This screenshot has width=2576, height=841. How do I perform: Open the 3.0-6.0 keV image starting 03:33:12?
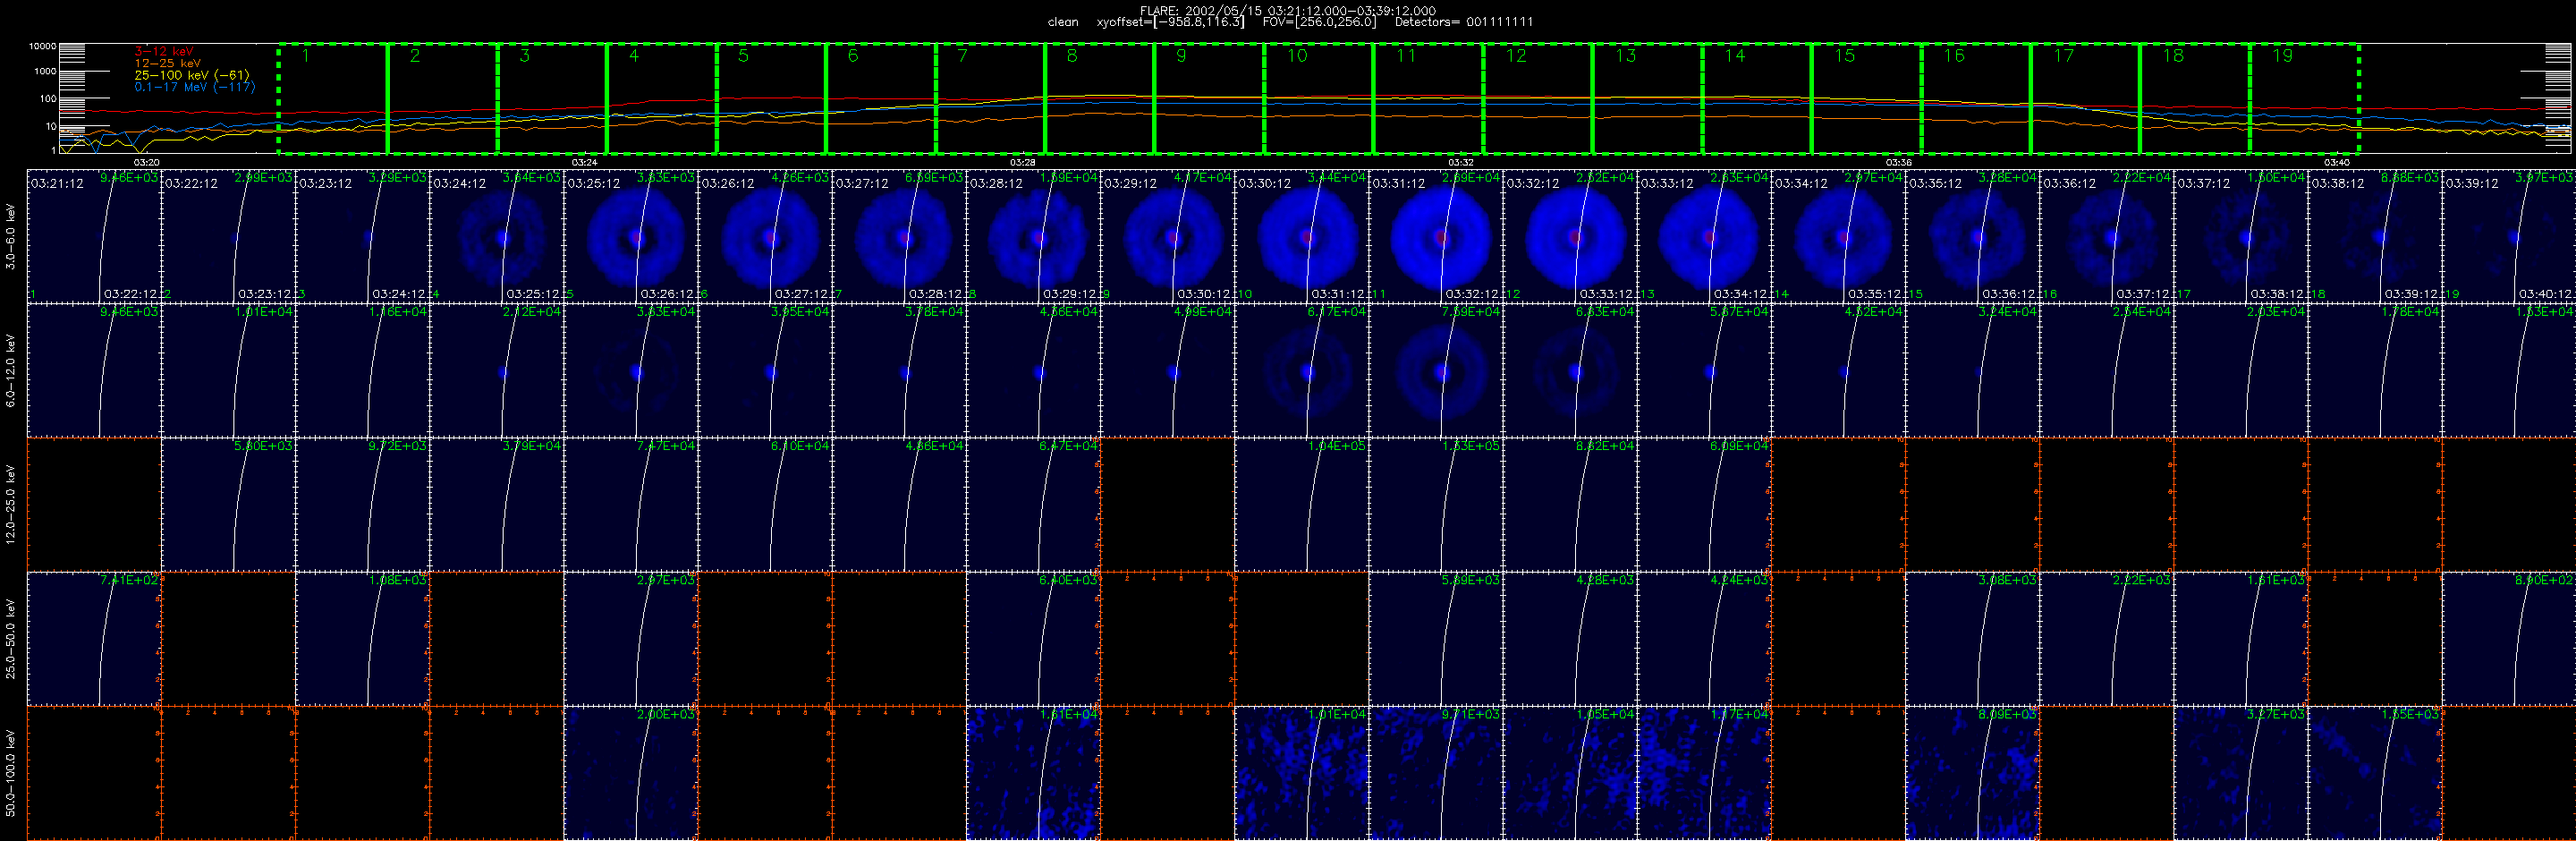point(1704,236)
